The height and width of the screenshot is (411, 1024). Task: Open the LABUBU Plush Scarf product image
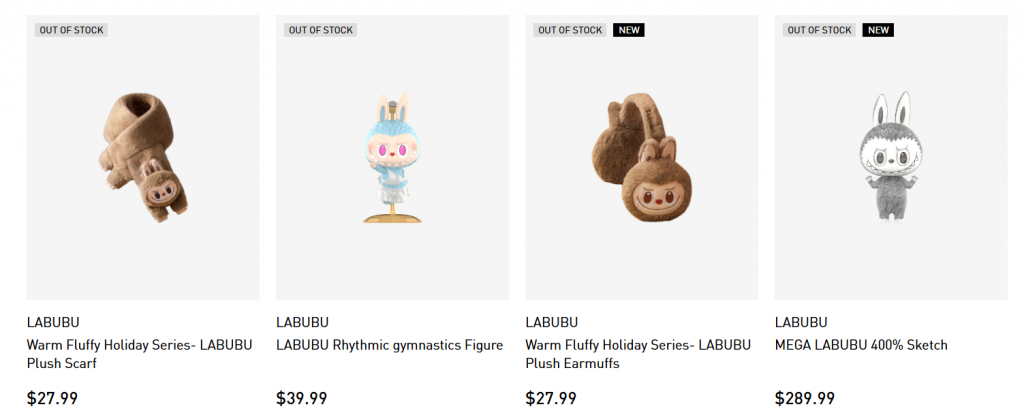(143, 157)
